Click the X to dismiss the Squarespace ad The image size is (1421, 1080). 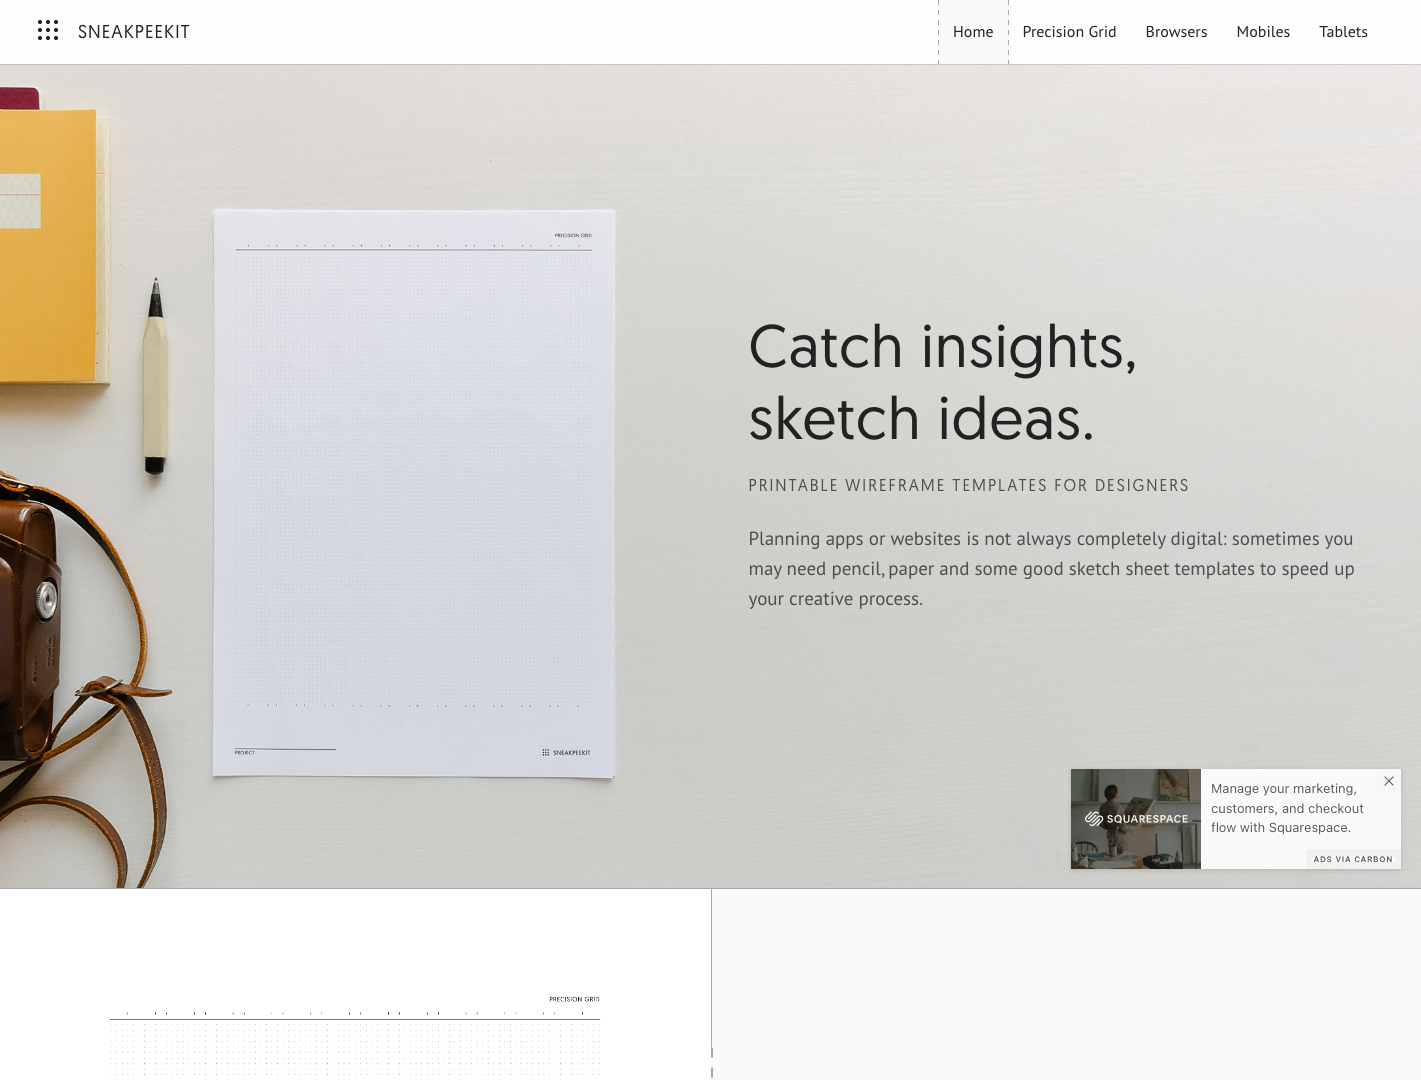(1388, 781)
